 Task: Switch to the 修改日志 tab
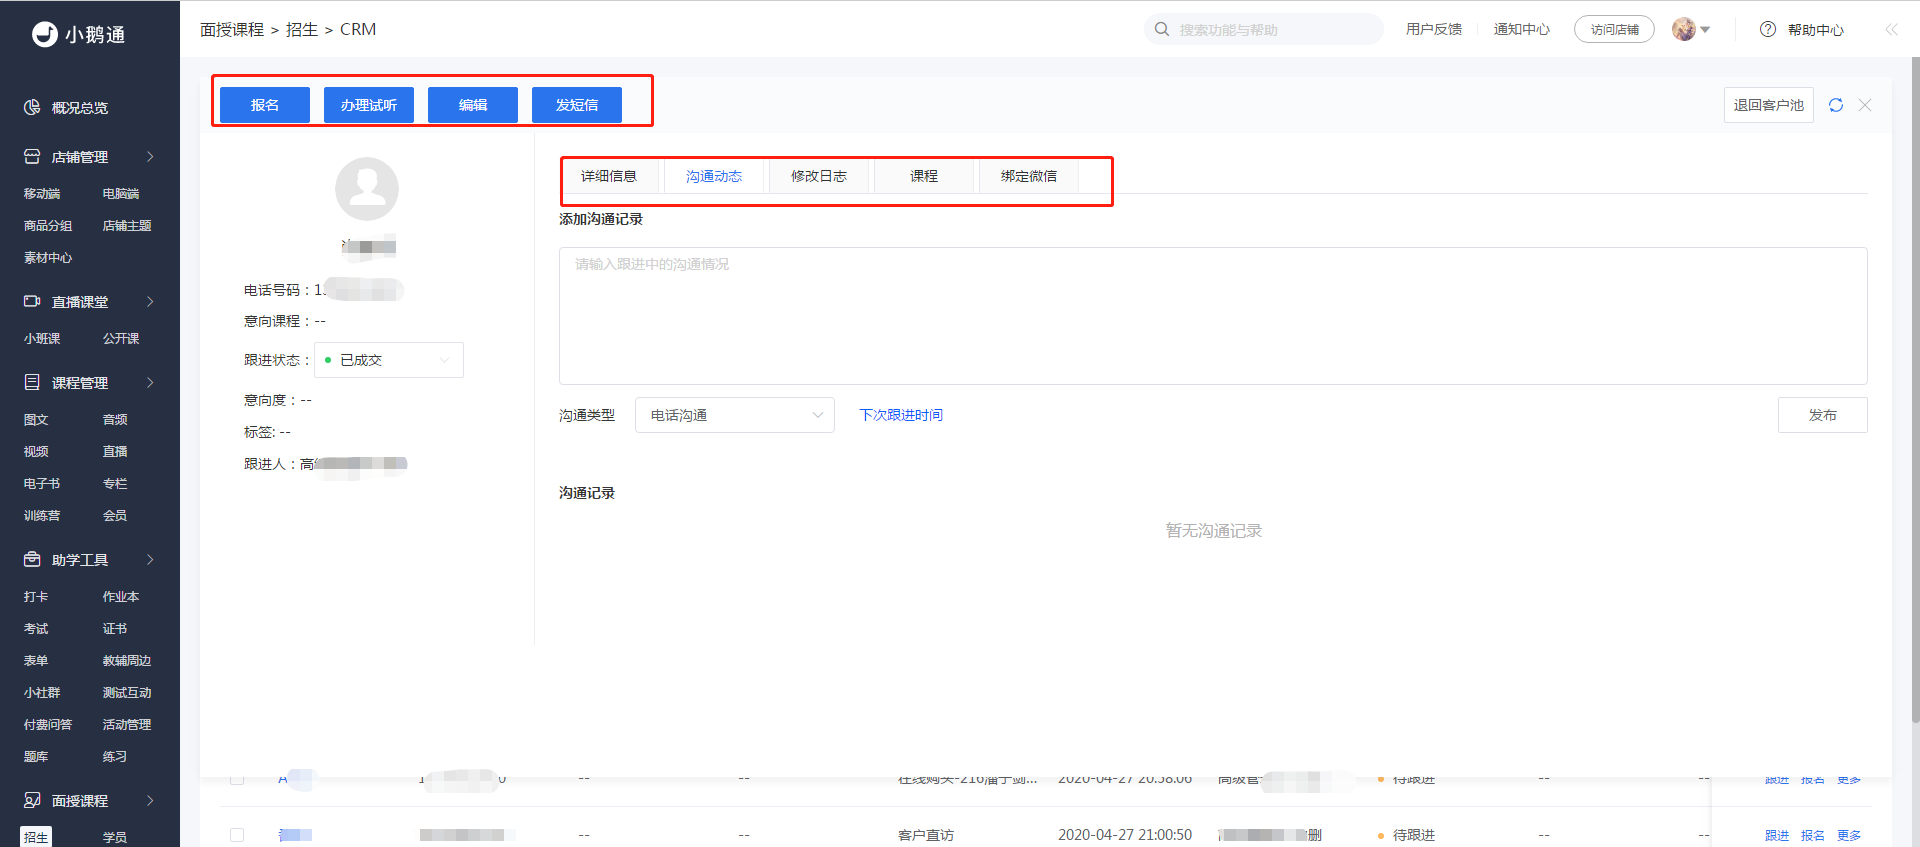(x=819, y=176)
